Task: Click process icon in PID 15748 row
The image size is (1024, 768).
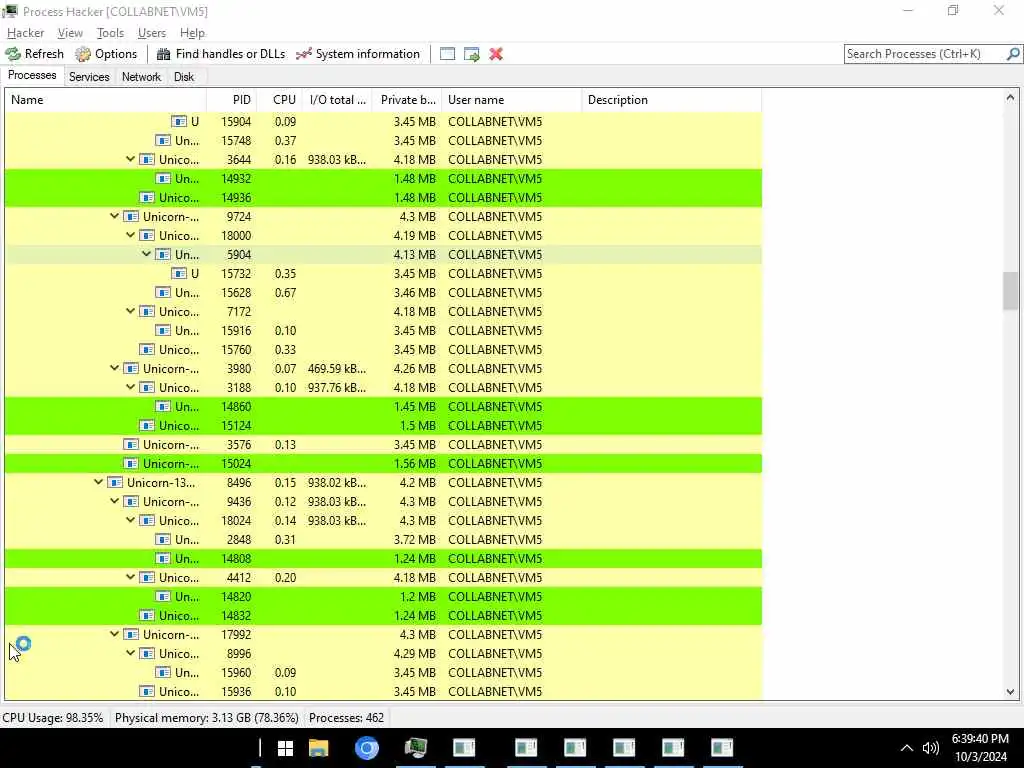Action: [x=163, y=140]
